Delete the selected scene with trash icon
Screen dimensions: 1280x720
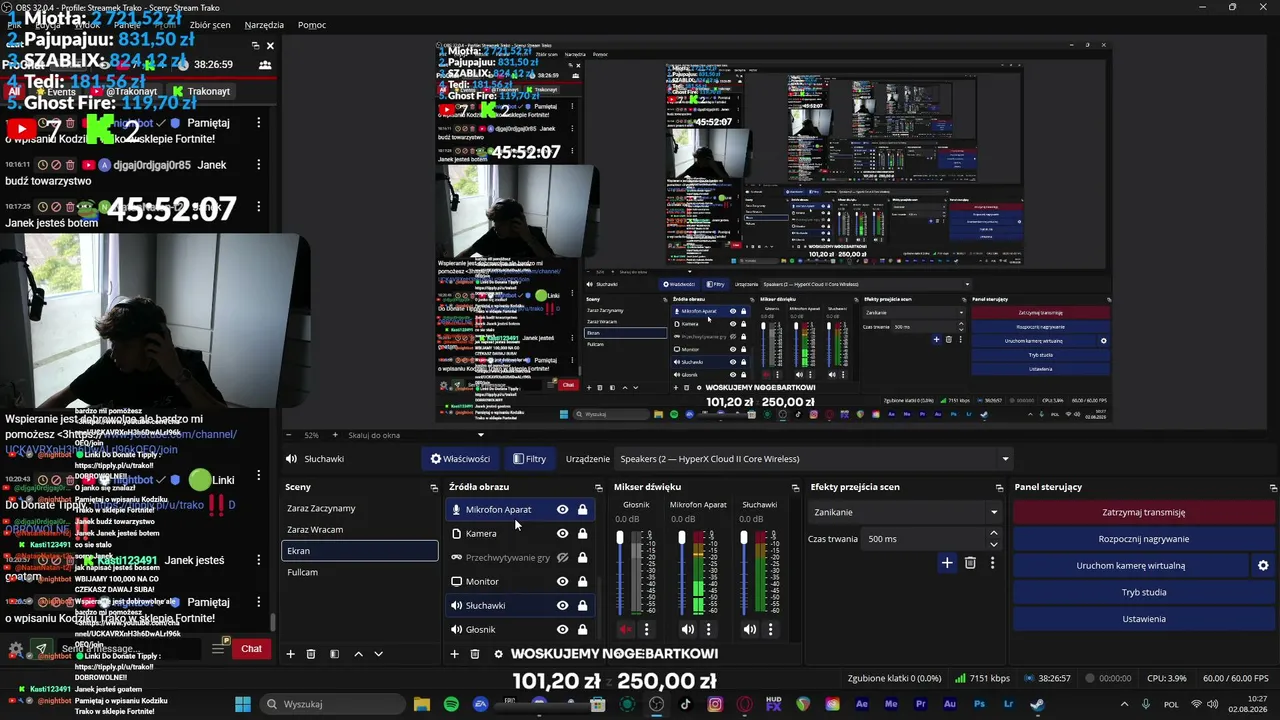[x=311, y=654]
